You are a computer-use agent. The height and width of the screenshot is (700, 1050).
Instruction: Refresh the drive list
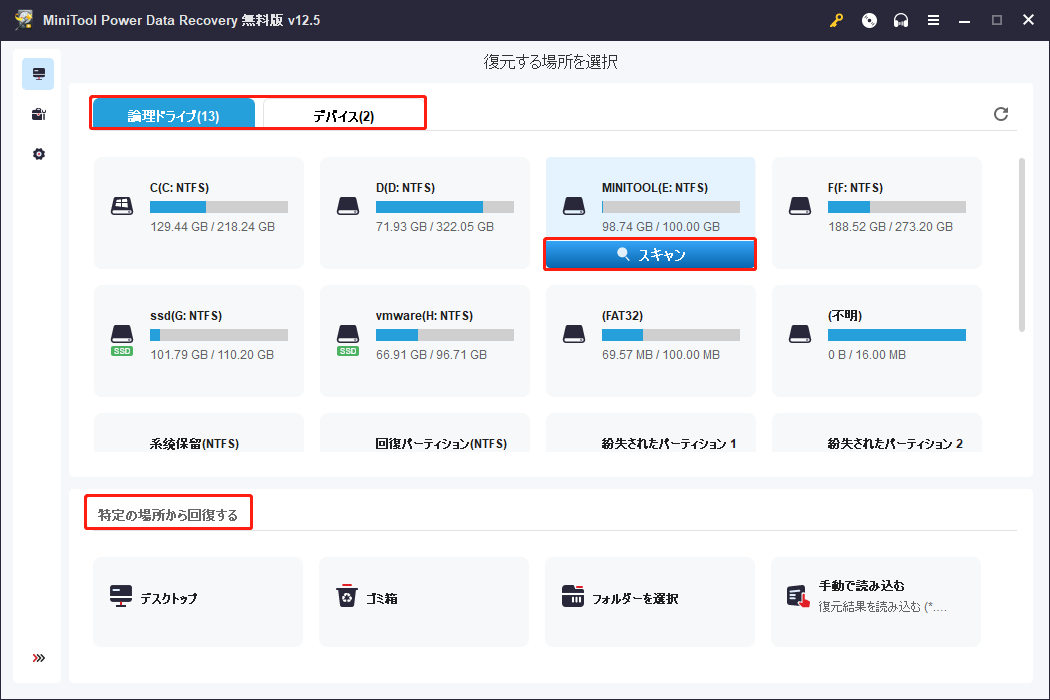point(1000,114)
